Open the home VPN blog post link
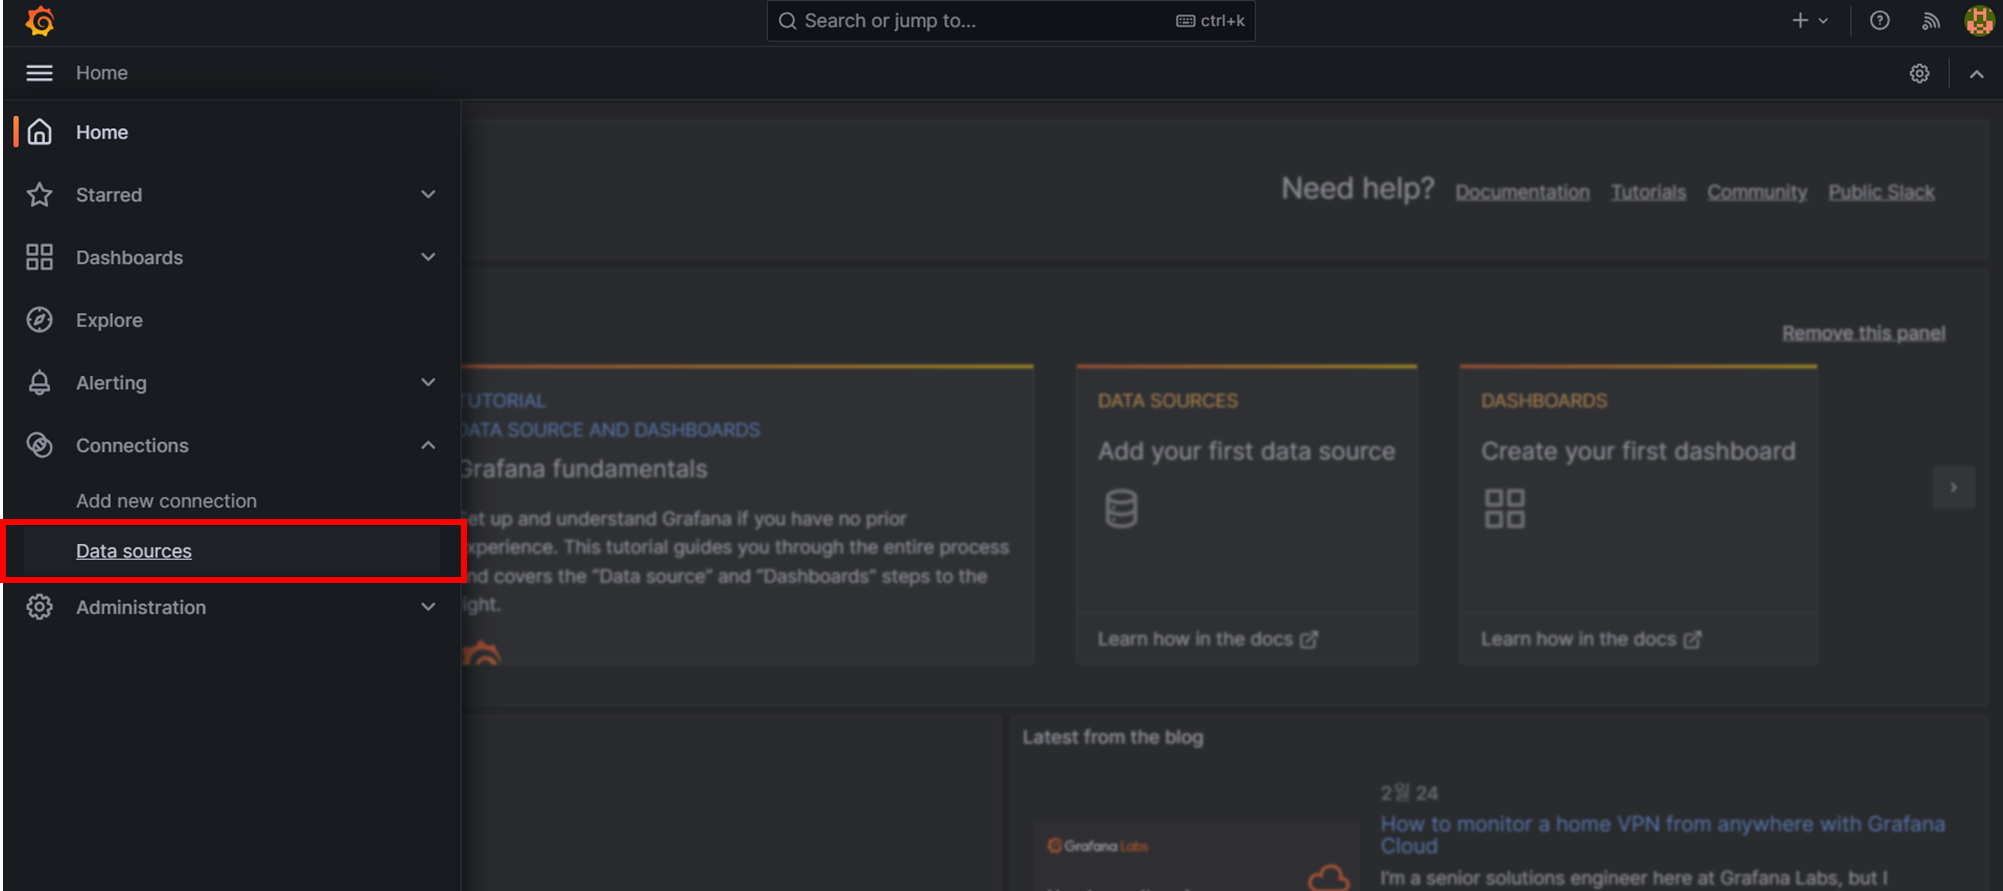 pyautogui.click(x=1662, y=835)
